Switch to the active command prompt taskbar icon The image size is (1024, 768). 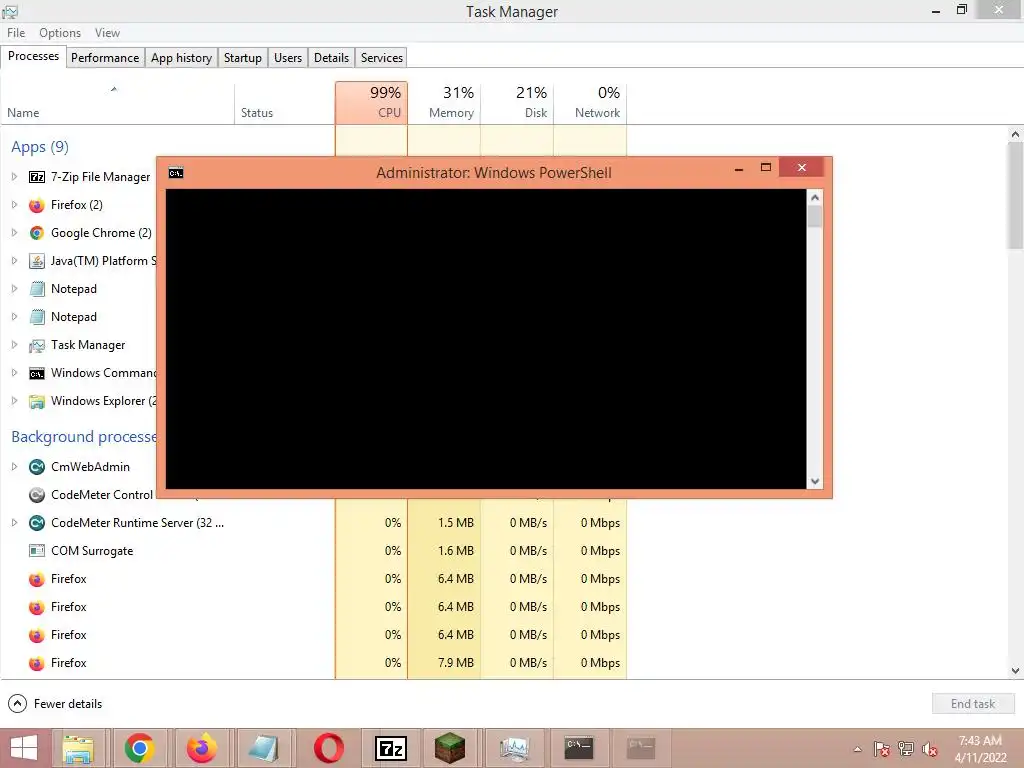(x=579, y=748)
